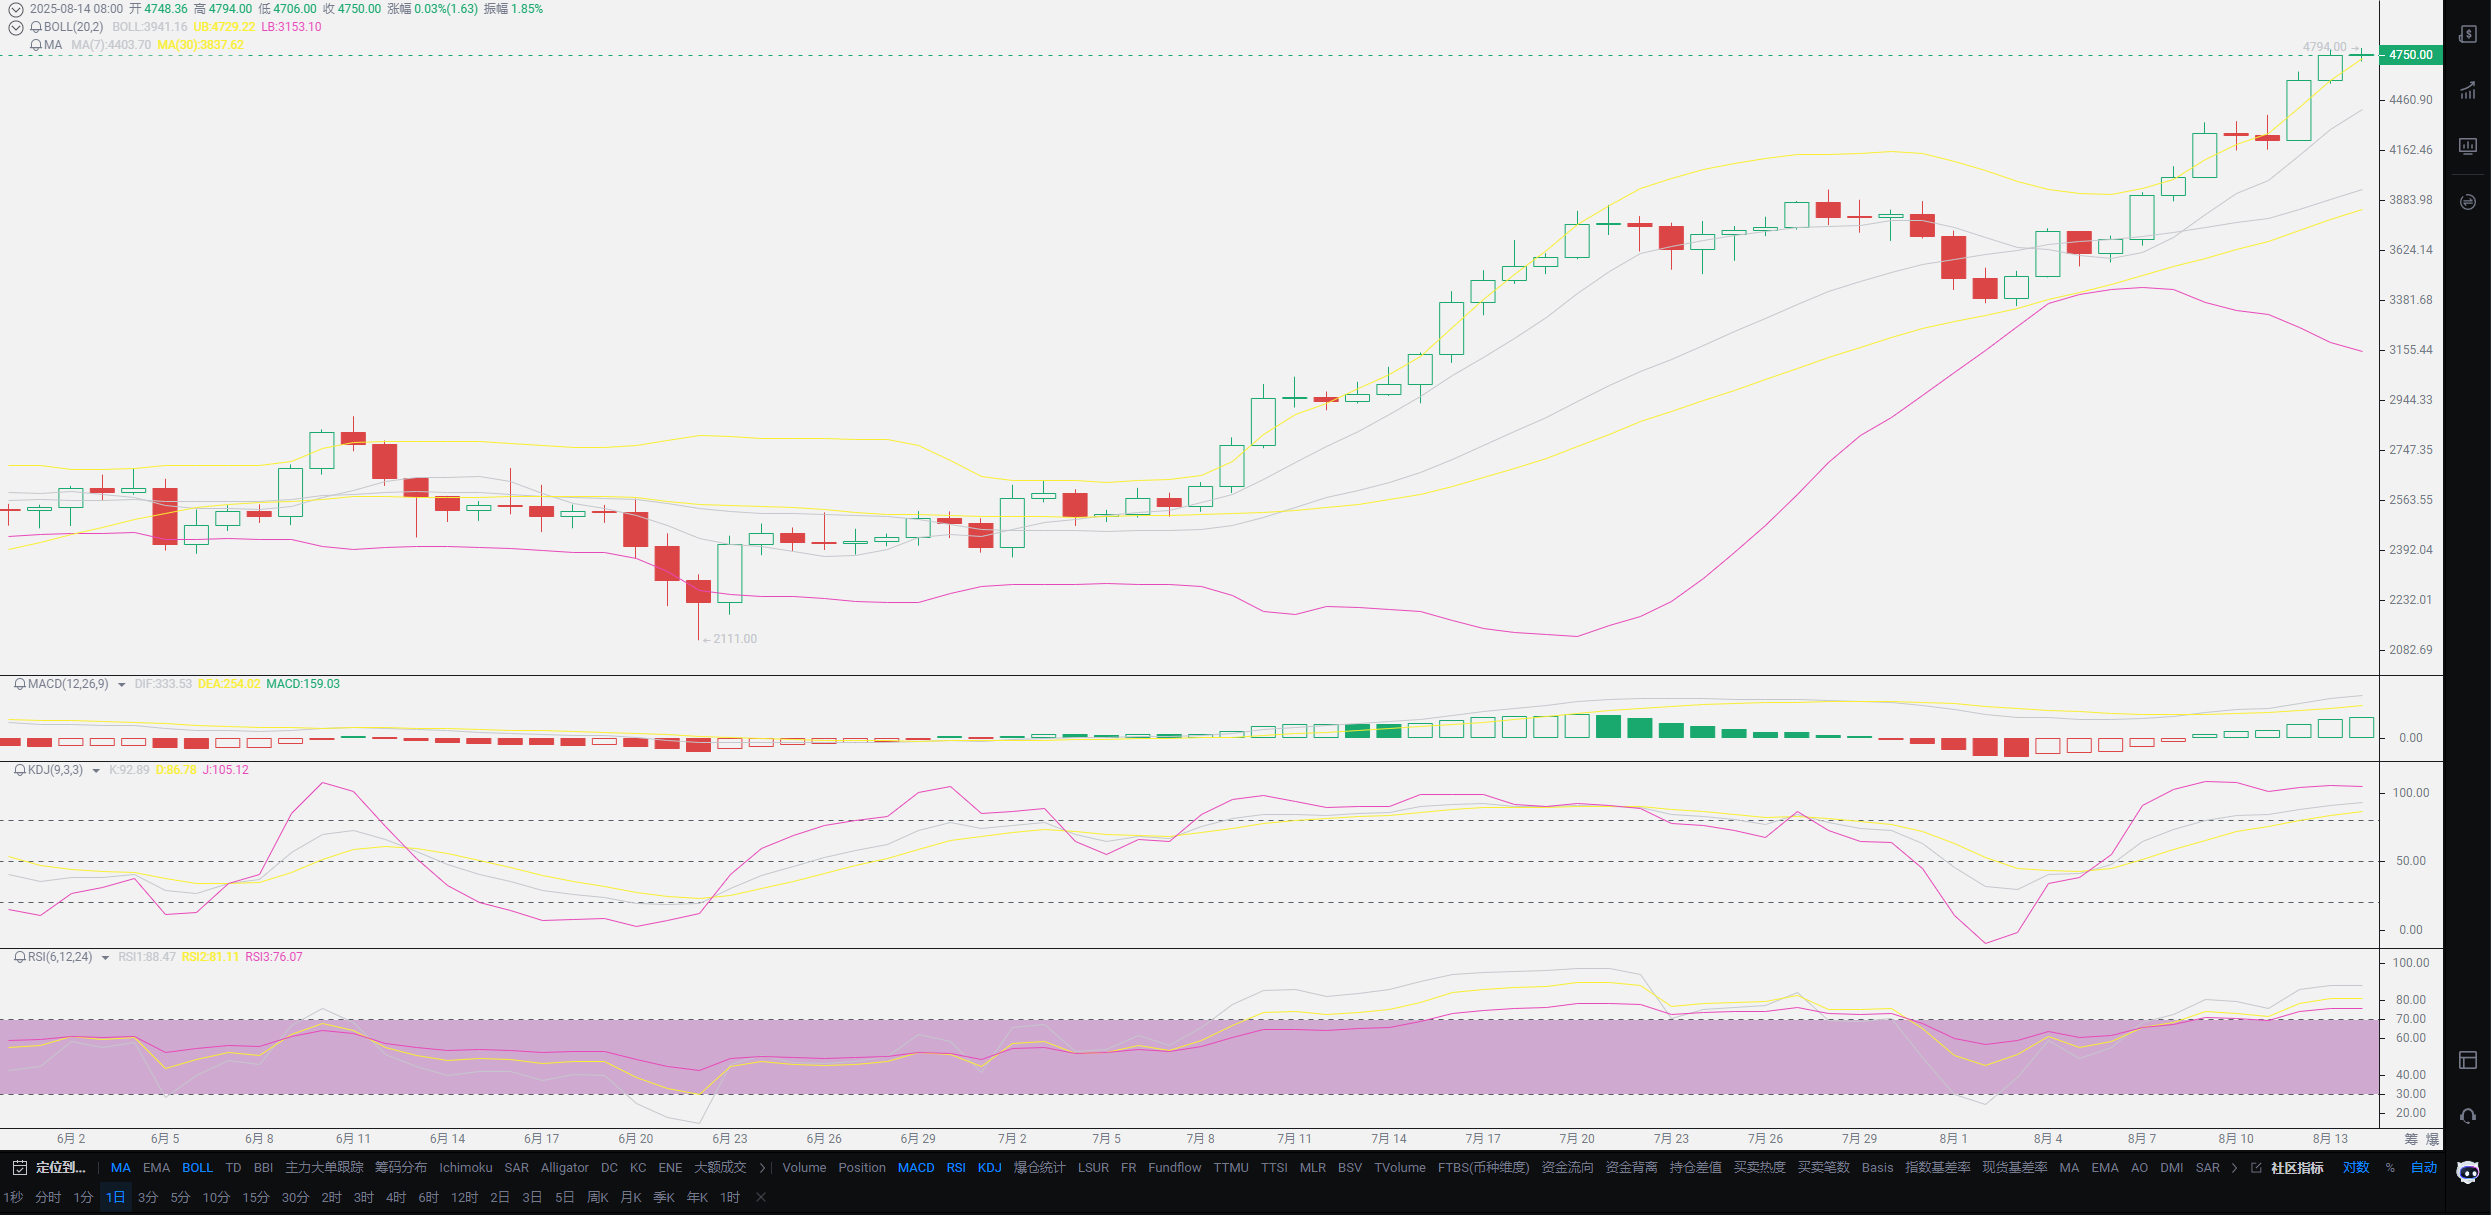Select the 1秒 timeframe tab

13,1197
